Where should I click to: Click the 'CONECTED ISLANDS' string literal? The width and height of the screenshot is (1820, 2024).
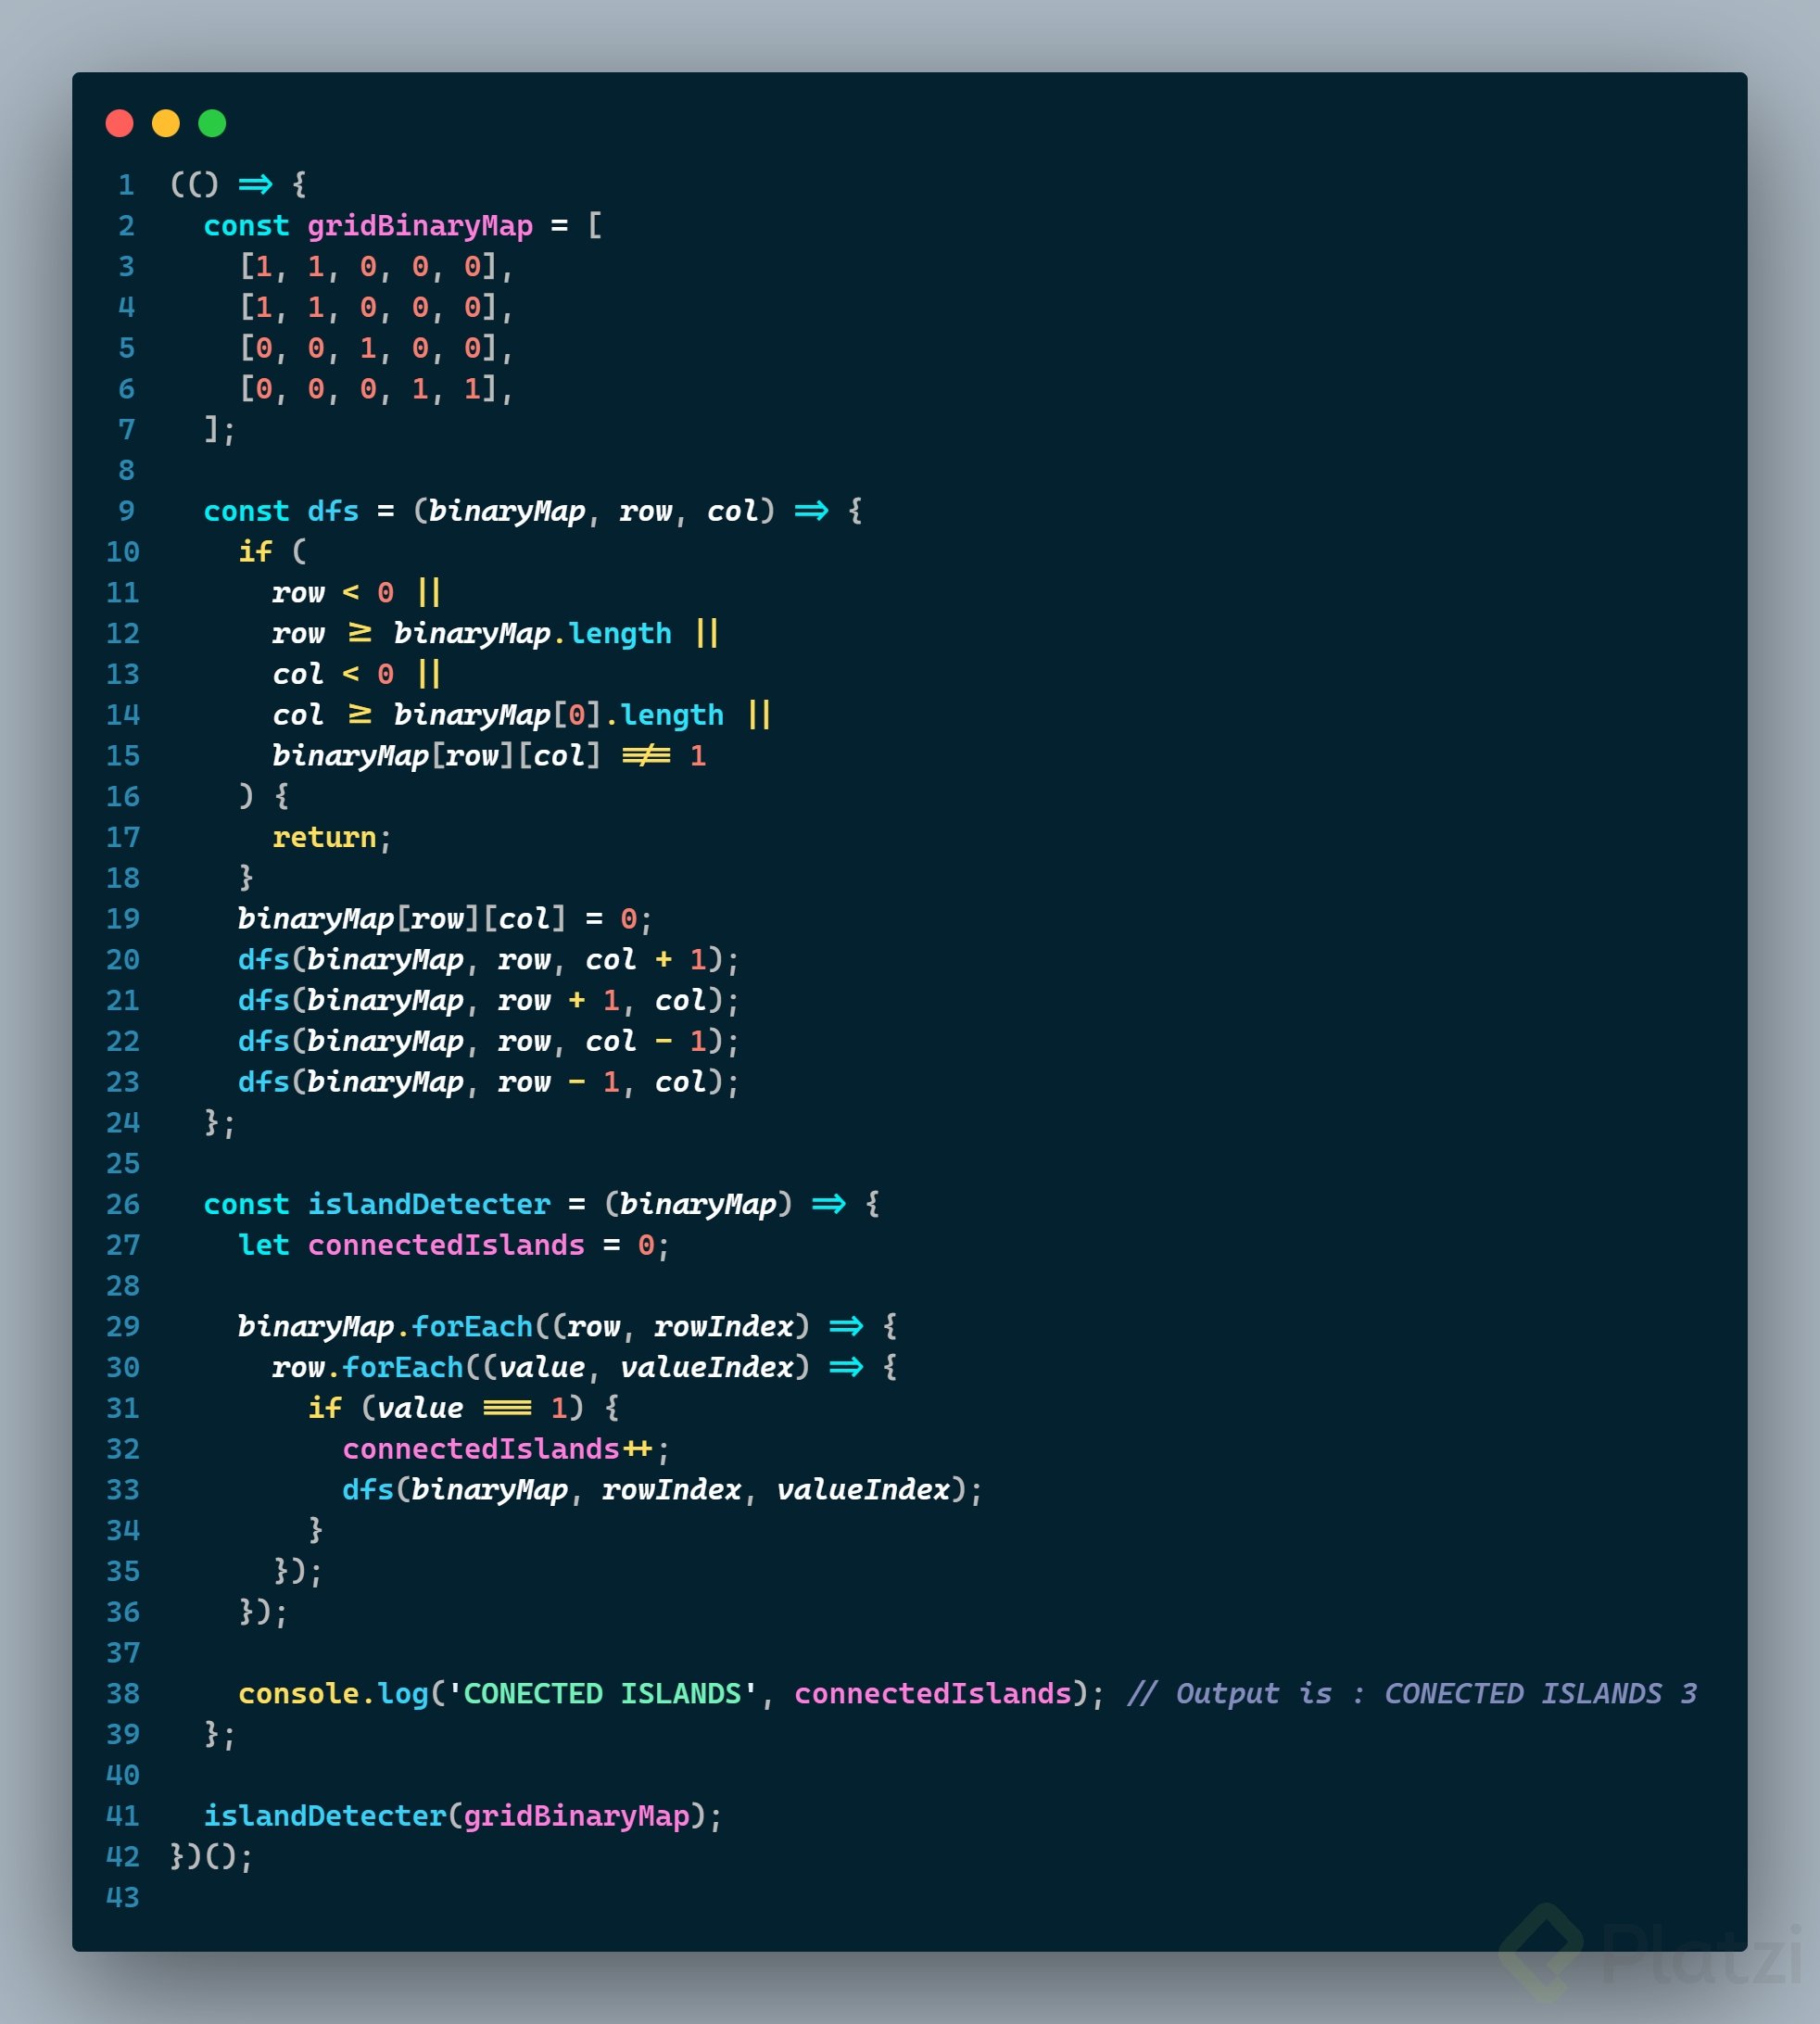pos(601,1693)
